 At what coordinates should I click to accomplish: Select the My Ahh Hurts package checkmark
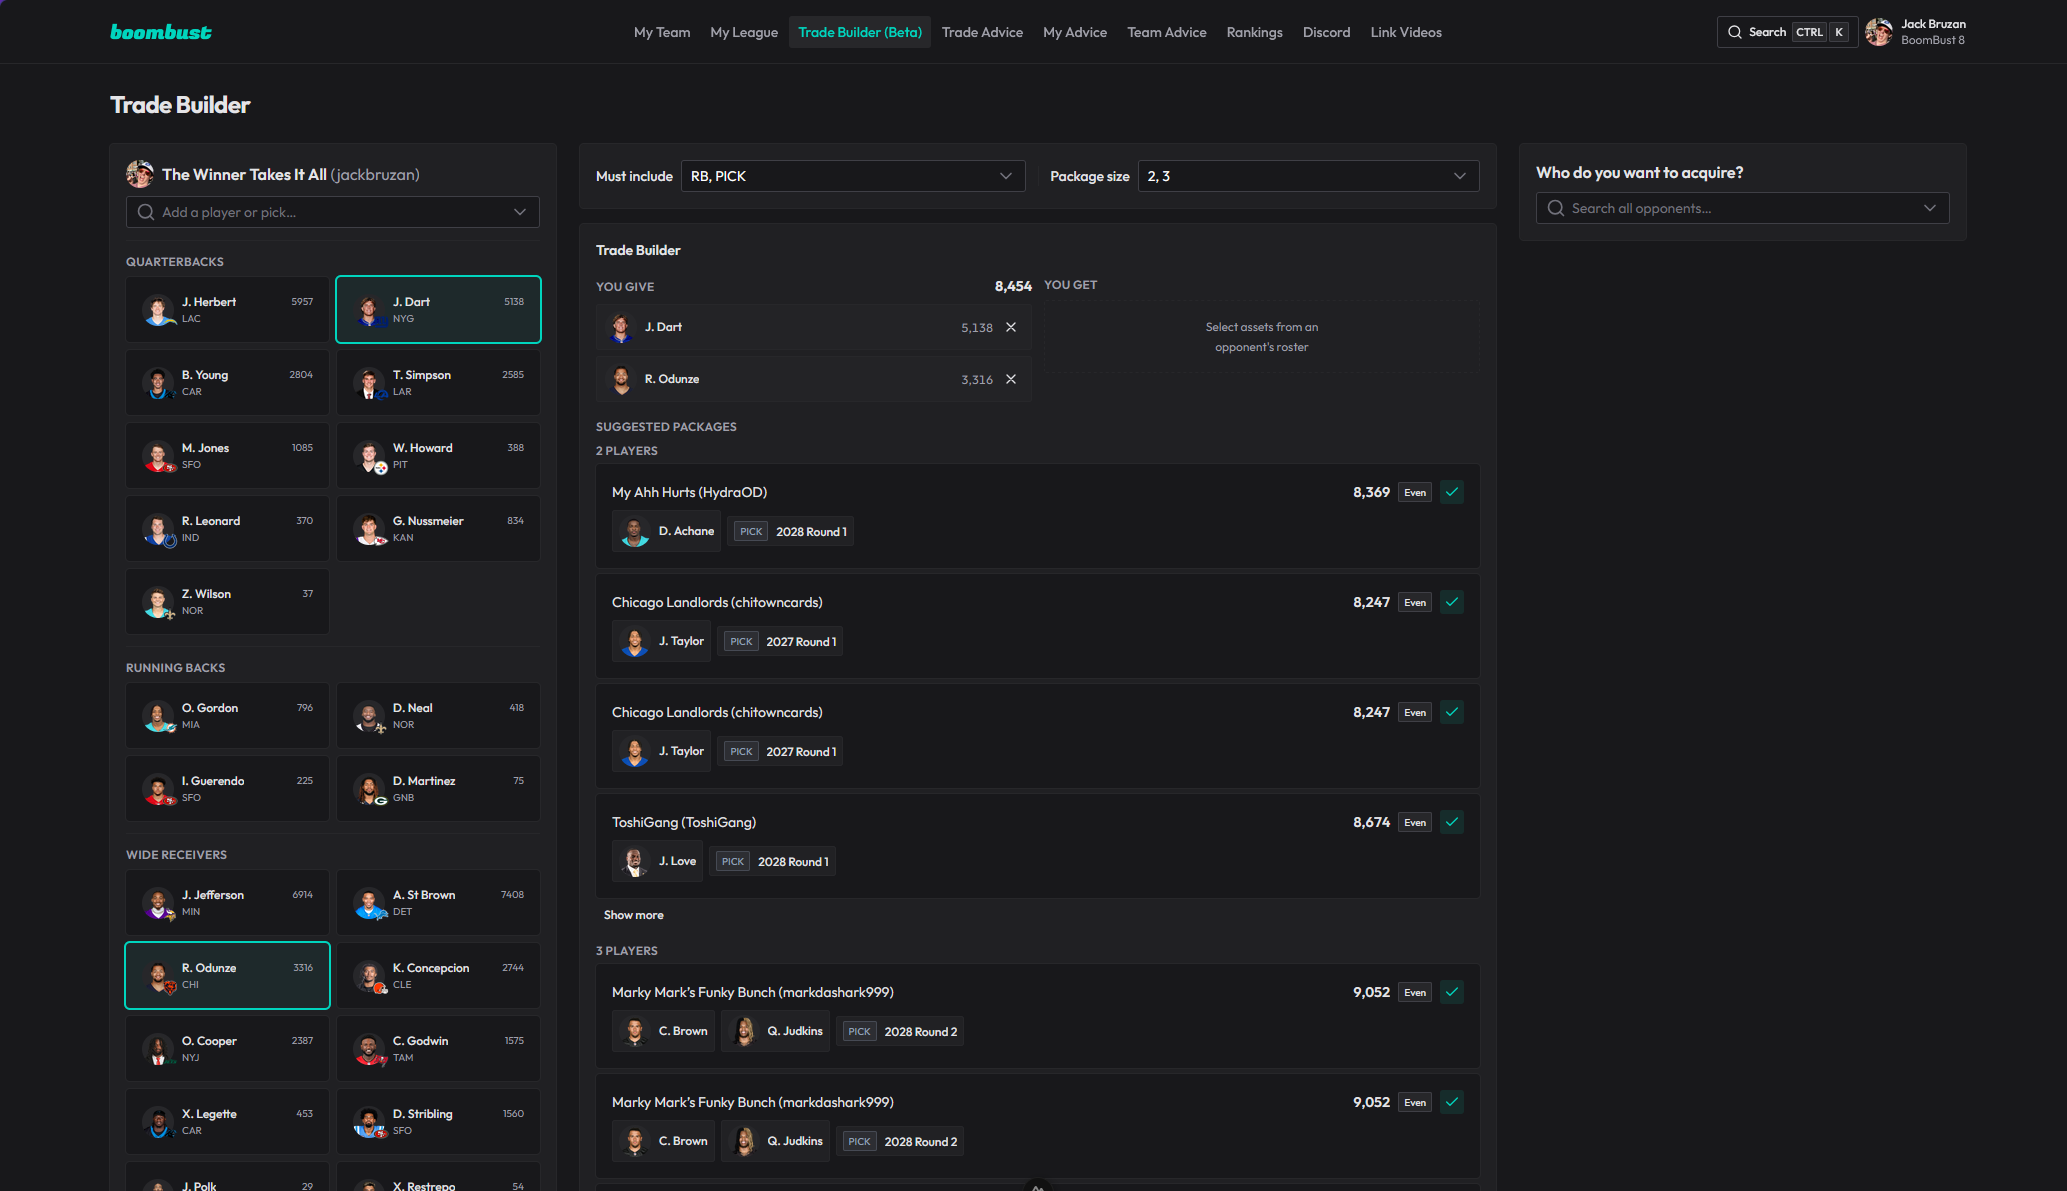pyautogui.click(x=1452, y=492)
